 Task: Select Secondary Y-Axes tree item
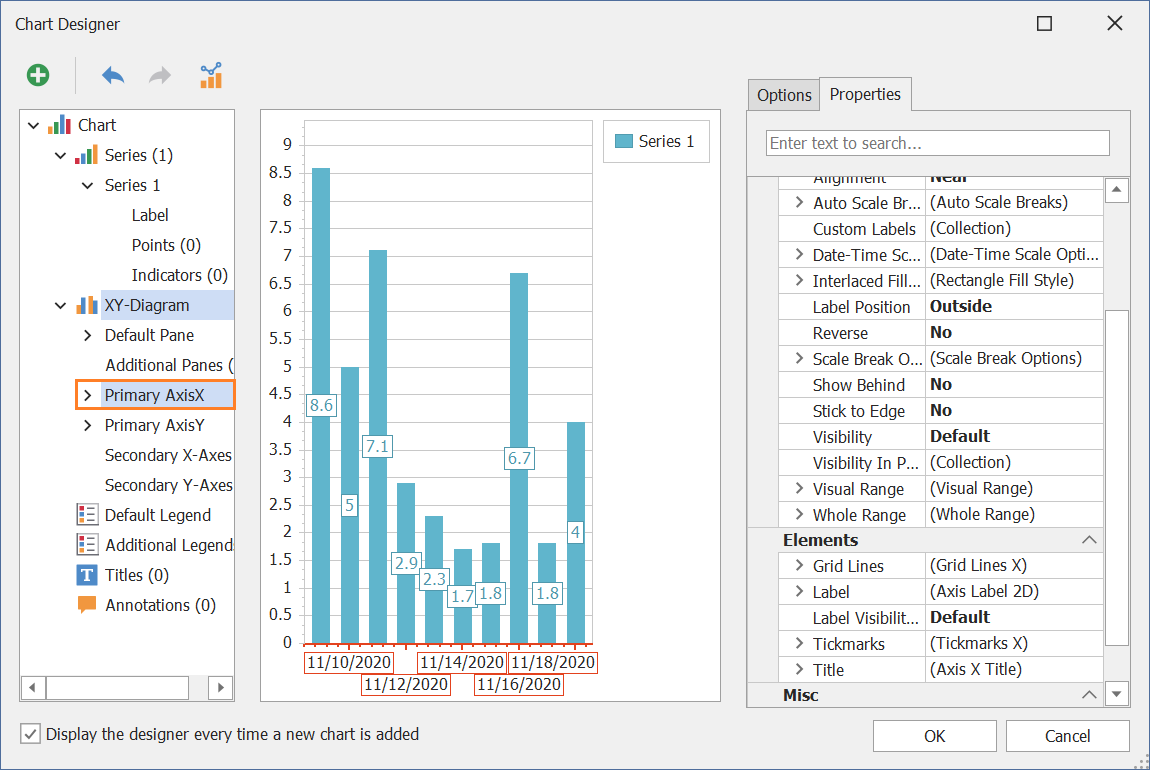pos(168,485)
